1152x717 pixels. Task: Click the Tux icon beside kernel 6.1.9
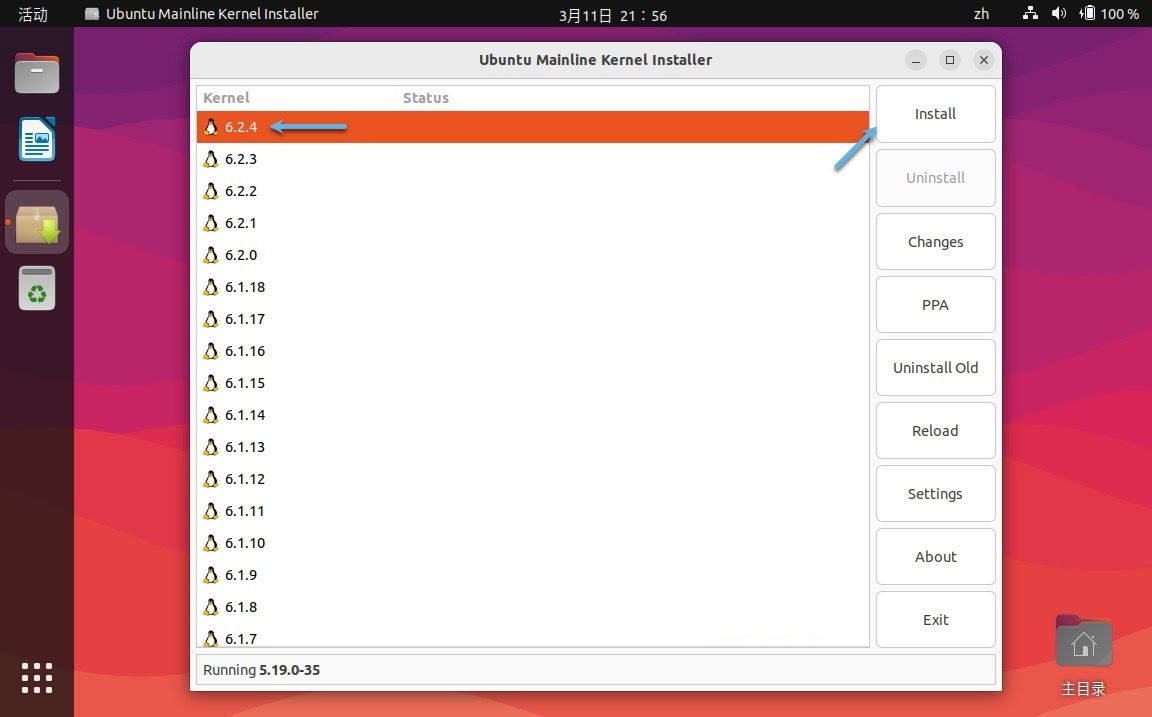211,575
